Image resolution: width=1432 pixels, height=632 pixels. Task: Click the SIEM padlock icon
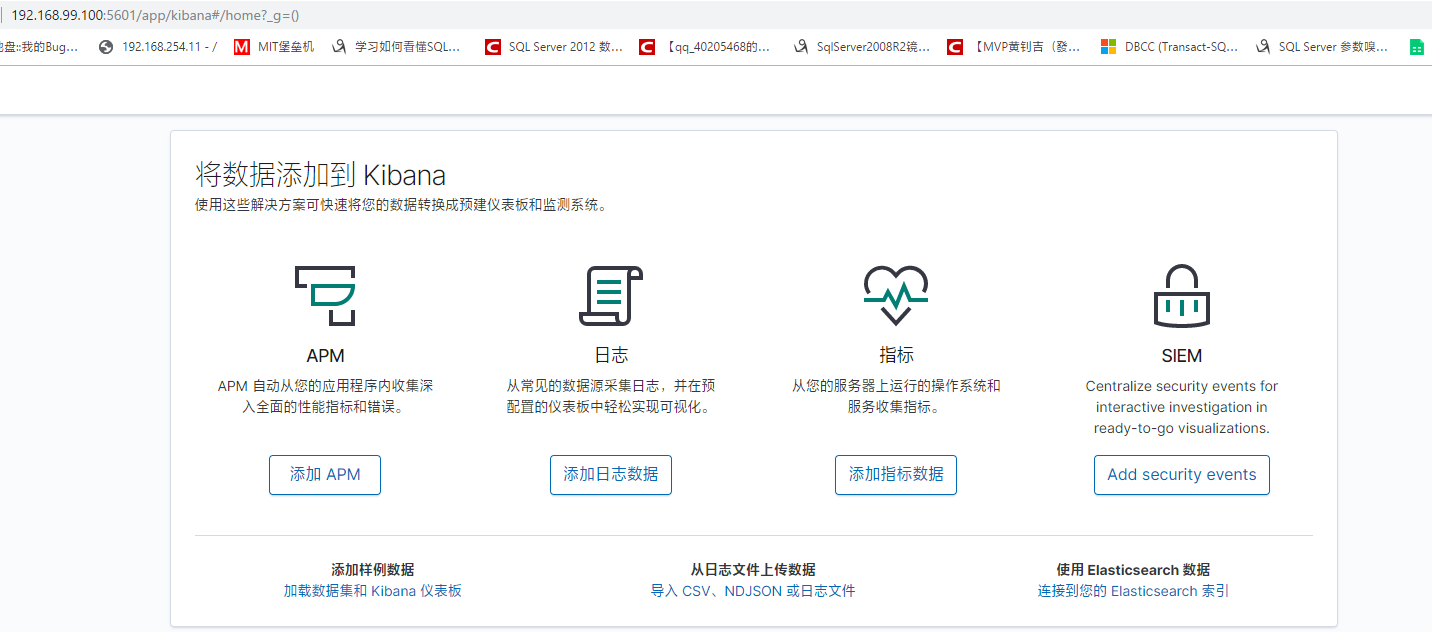[x=1181, y=296]
